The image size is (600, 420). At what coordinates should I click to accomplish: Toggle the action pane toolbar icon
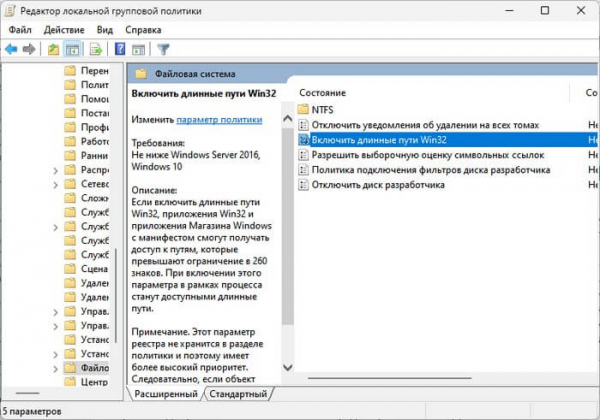[139, 49]
